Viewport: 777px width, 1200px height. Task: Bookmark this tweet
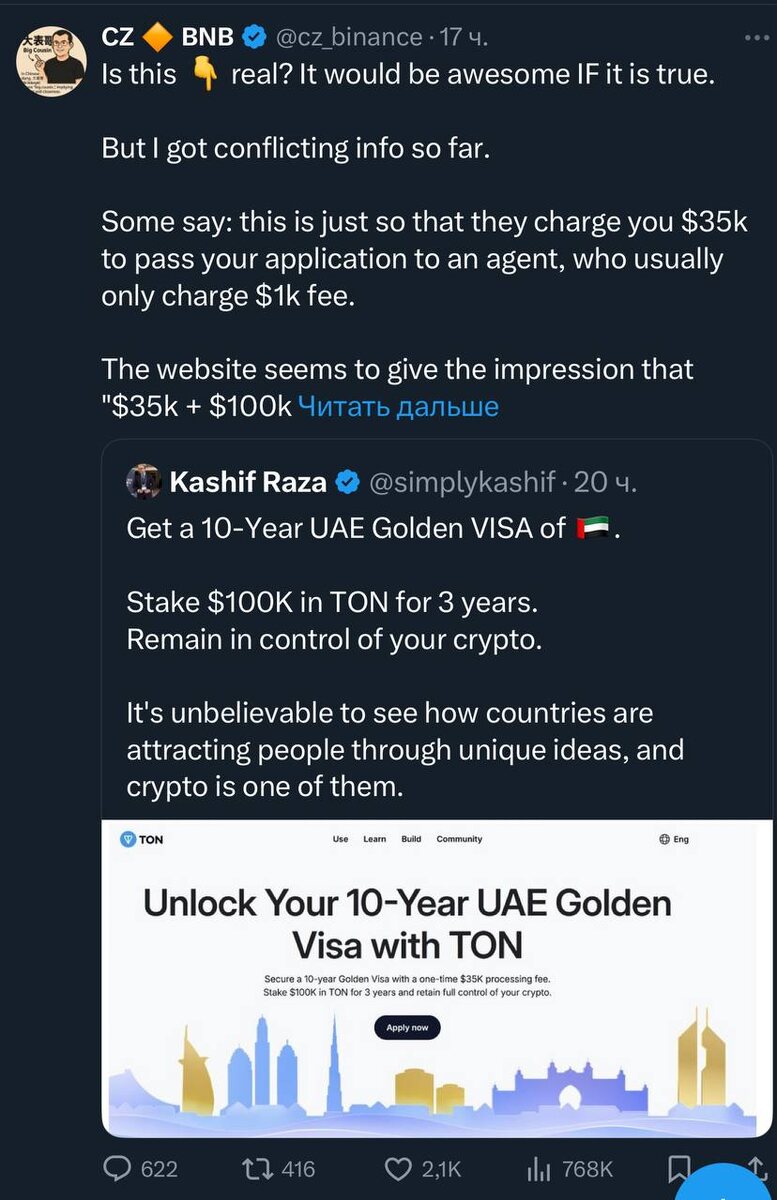[x=679, y=1168]
